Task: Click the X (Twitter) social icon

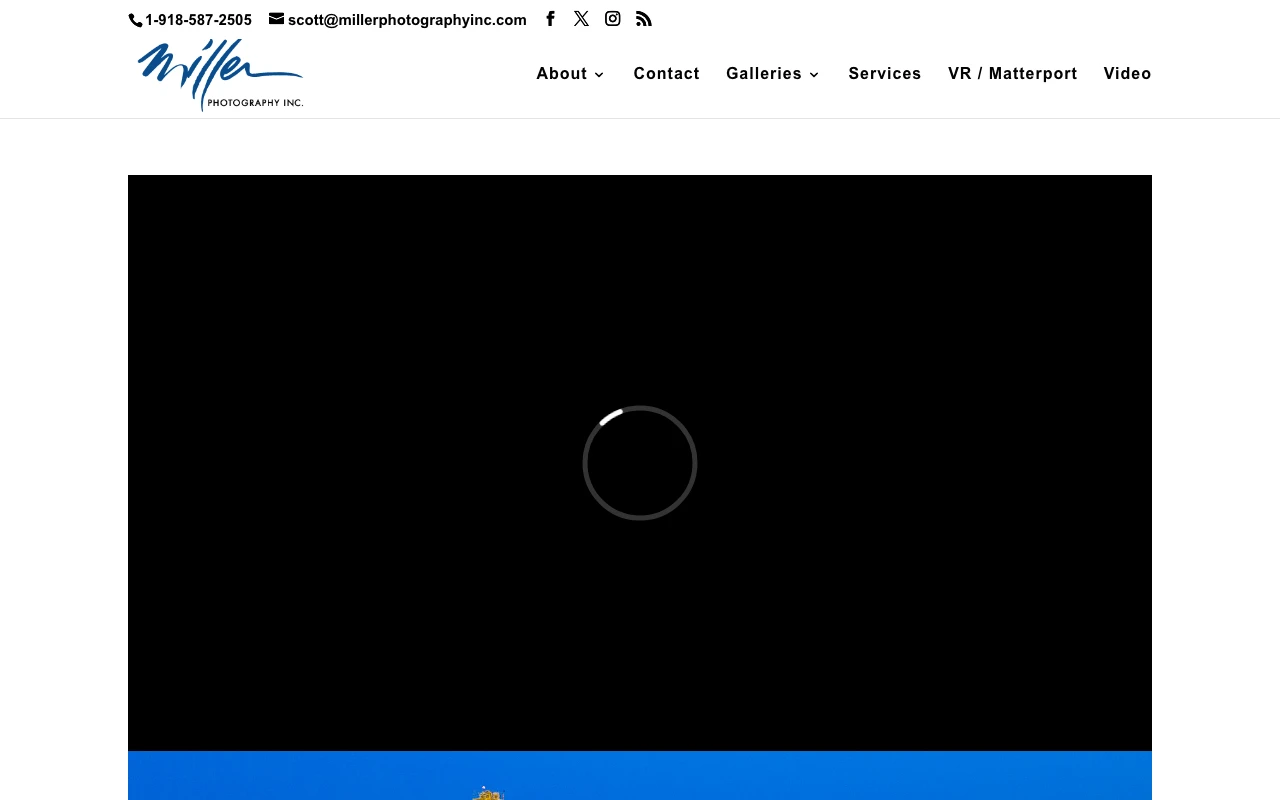Action: point(581,19)
